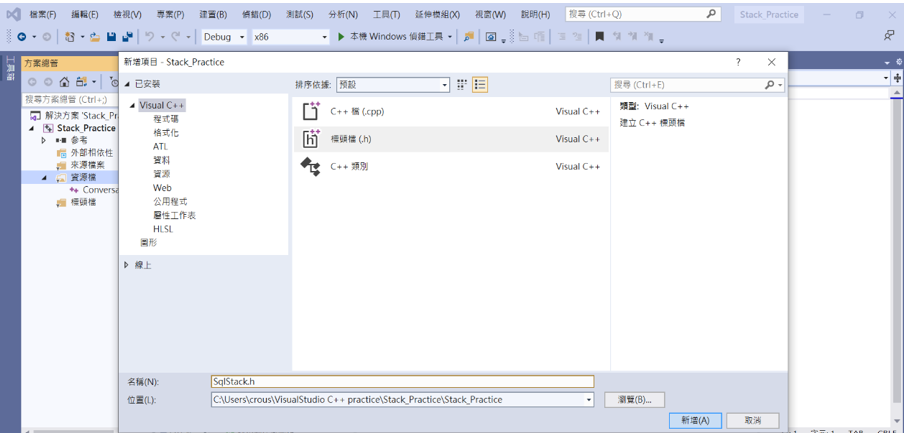Viewport: 904px width, 433px height.
Task: Open the 編輯(E) menu
Action: [85, 14]
